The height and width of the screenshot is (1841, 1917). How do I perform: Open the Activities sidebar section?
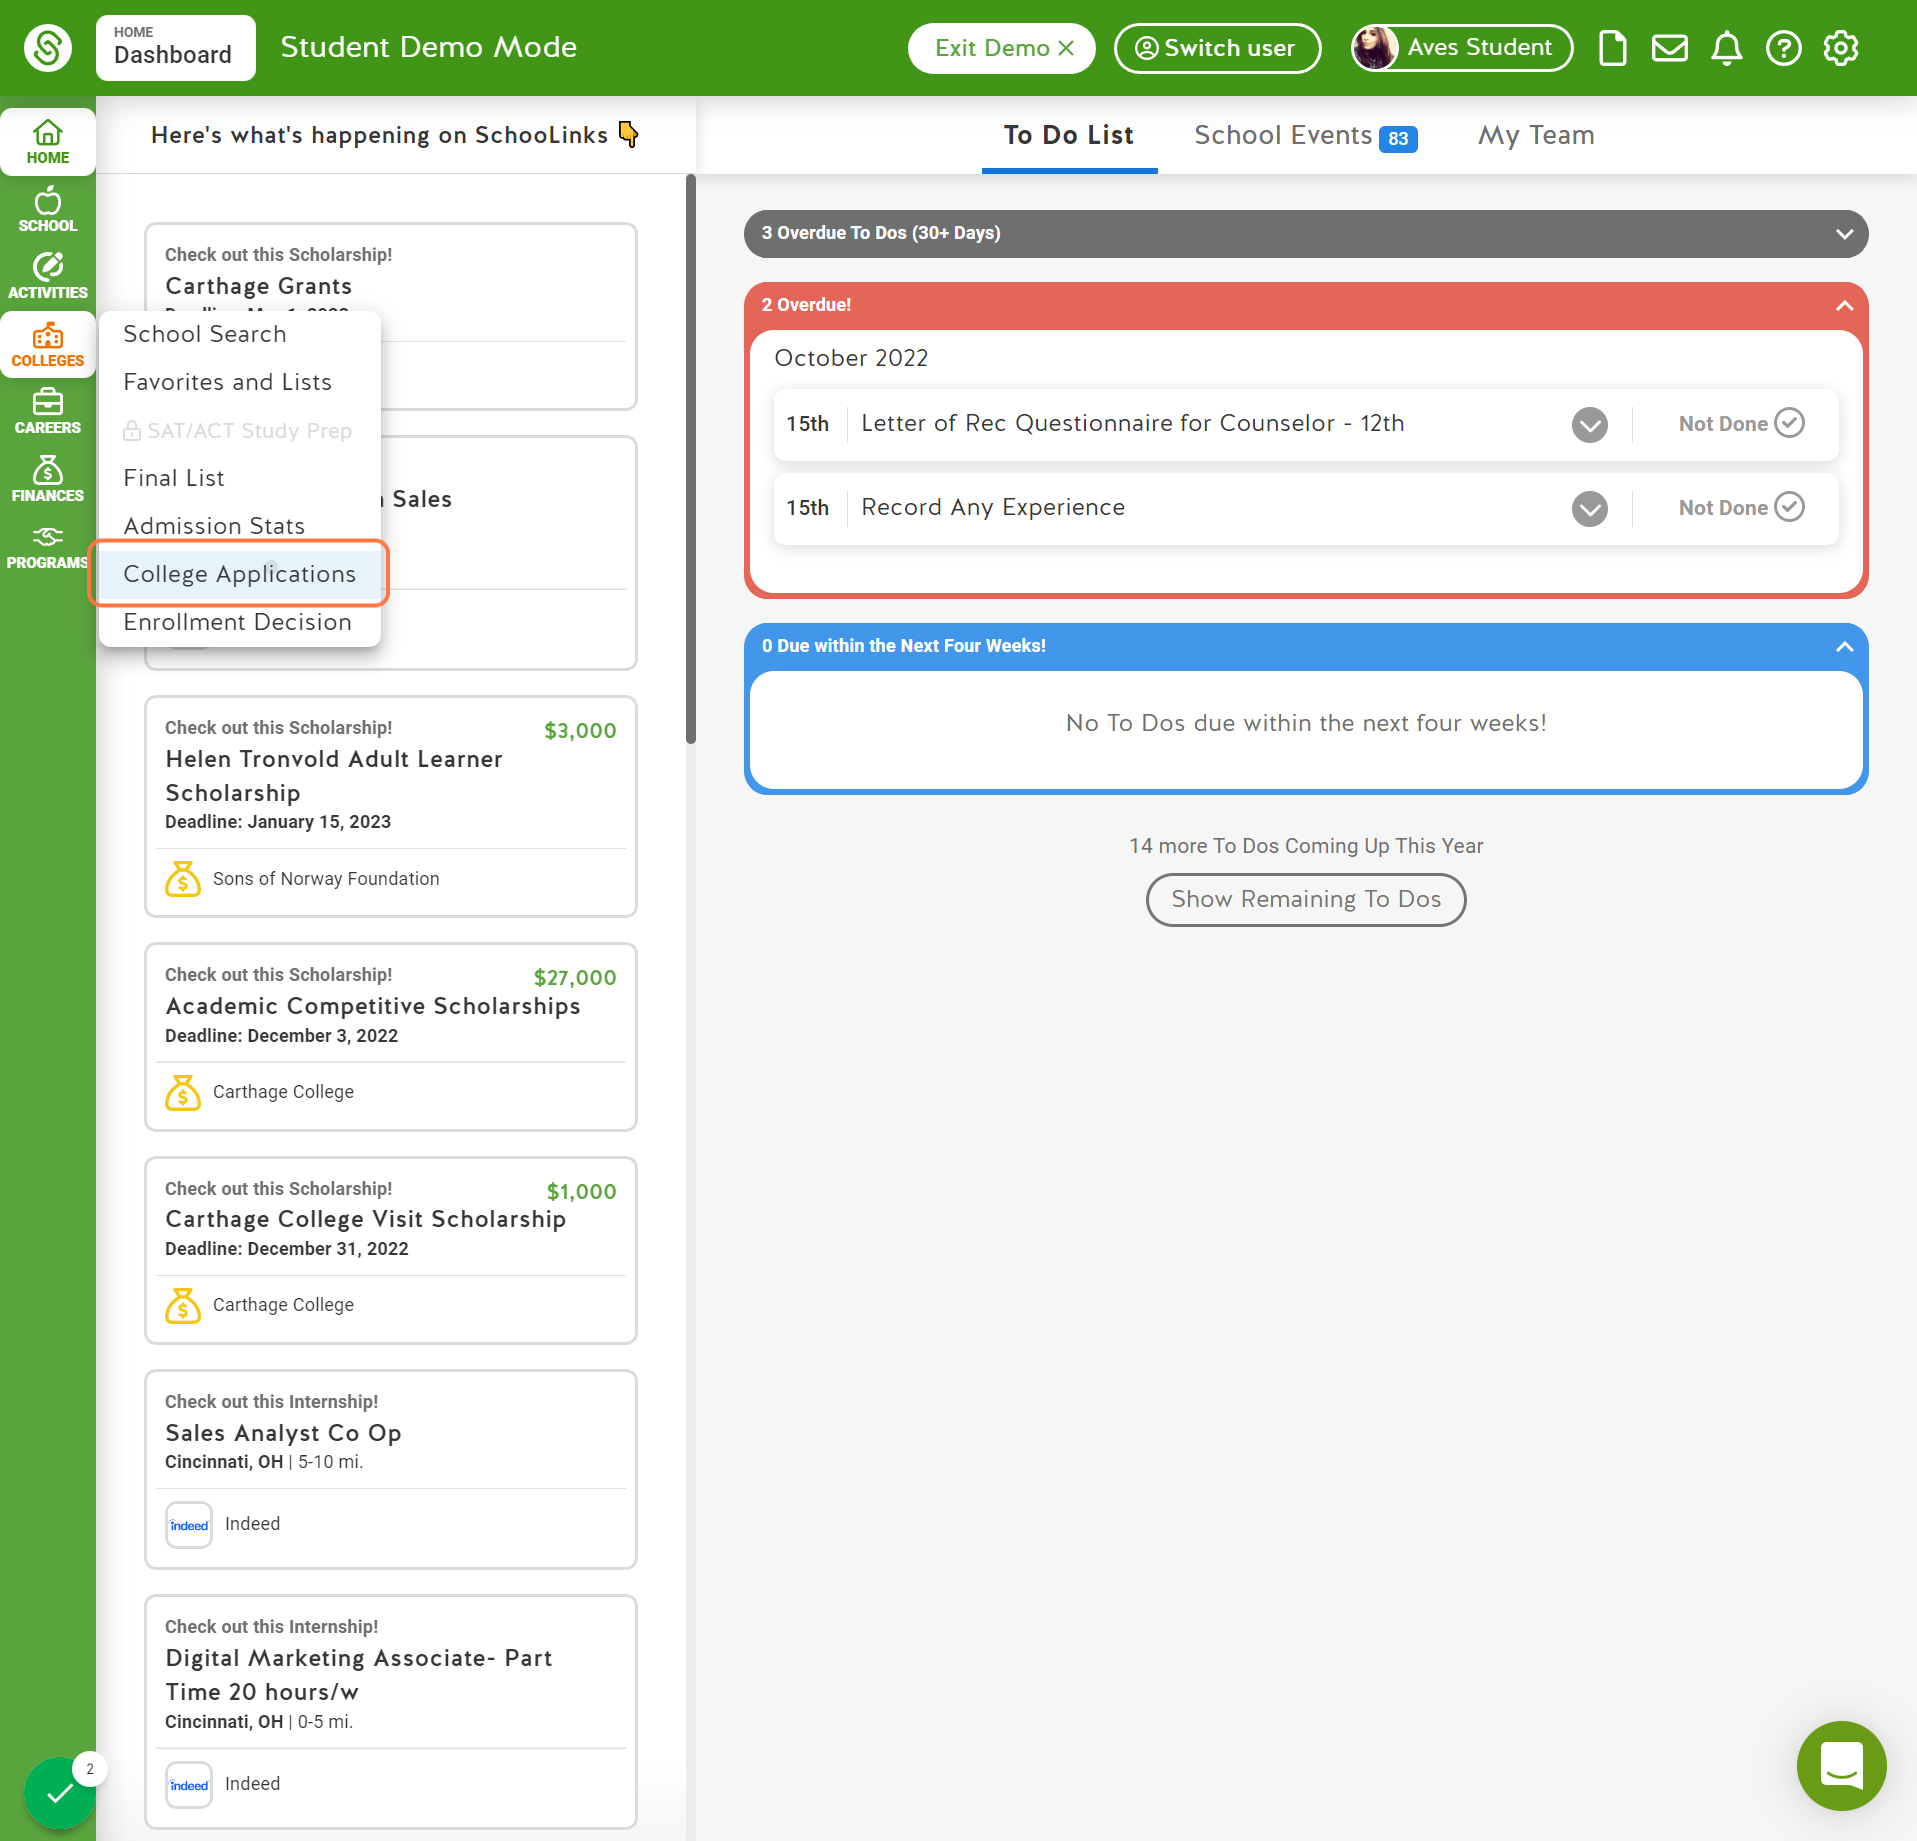pyautogui.click(x=48, y=277)
